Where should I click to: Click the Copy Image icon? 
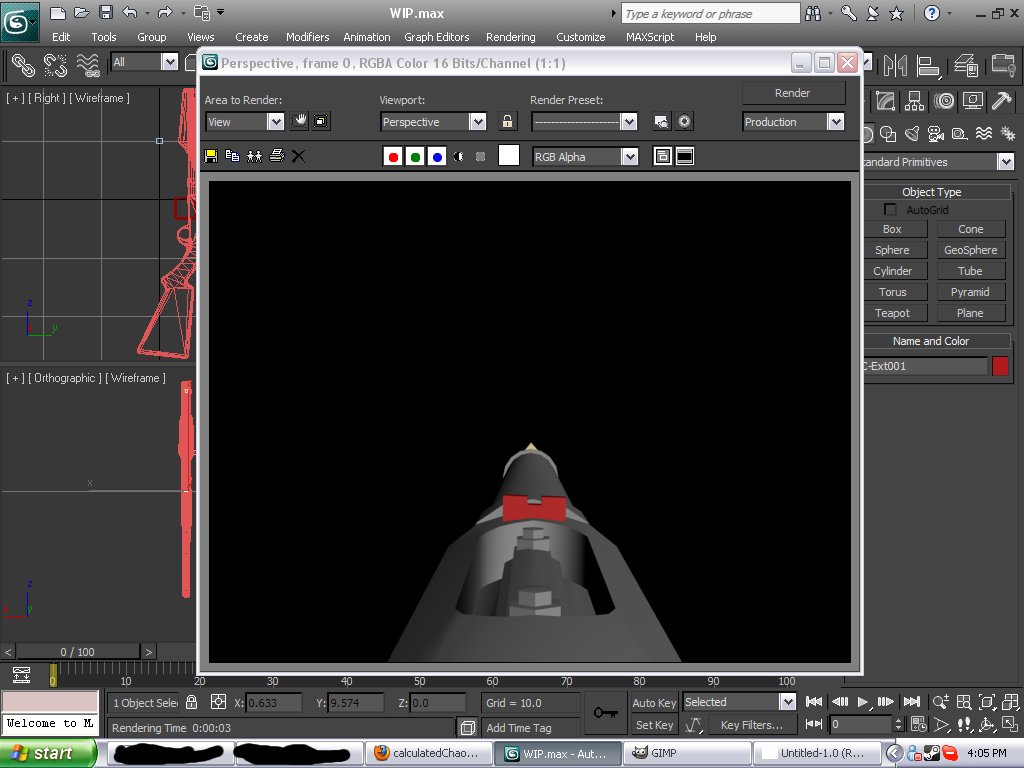(x=232, y=156)
